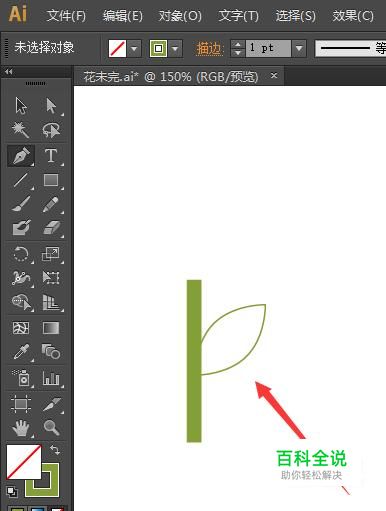Select the Artboard tool
The height and width of the screenshot is (511, 386).
point(21,404)
